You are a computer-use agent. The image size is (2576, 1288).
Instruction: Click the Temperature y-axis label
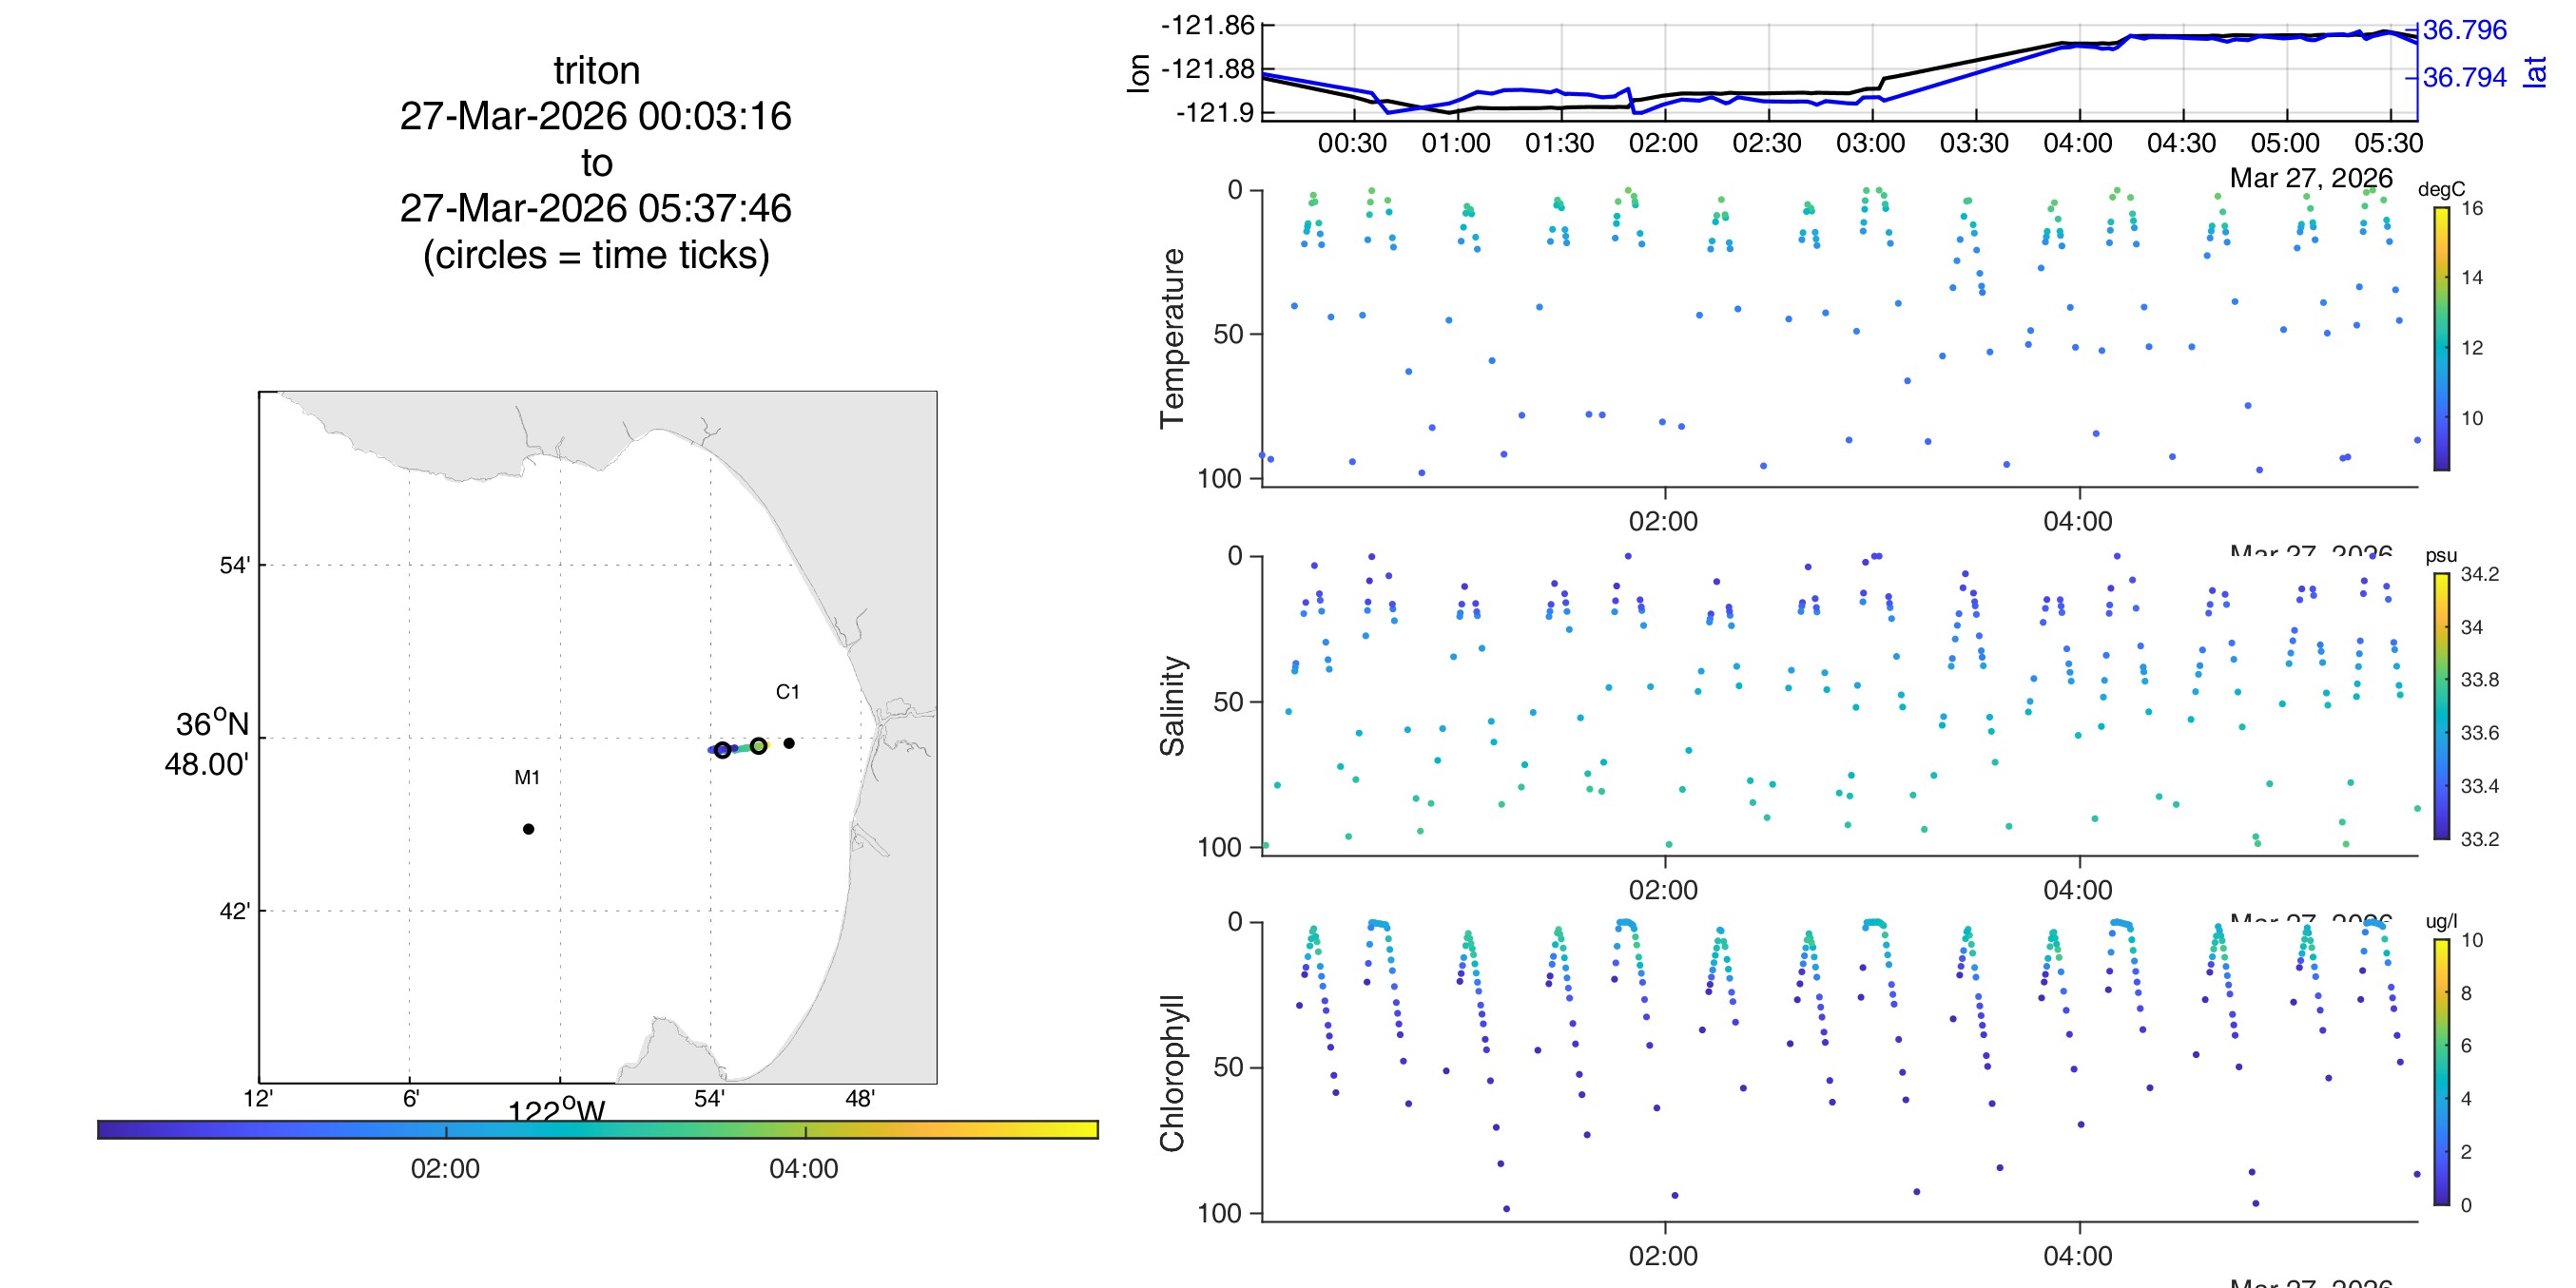coord(1172,338)
